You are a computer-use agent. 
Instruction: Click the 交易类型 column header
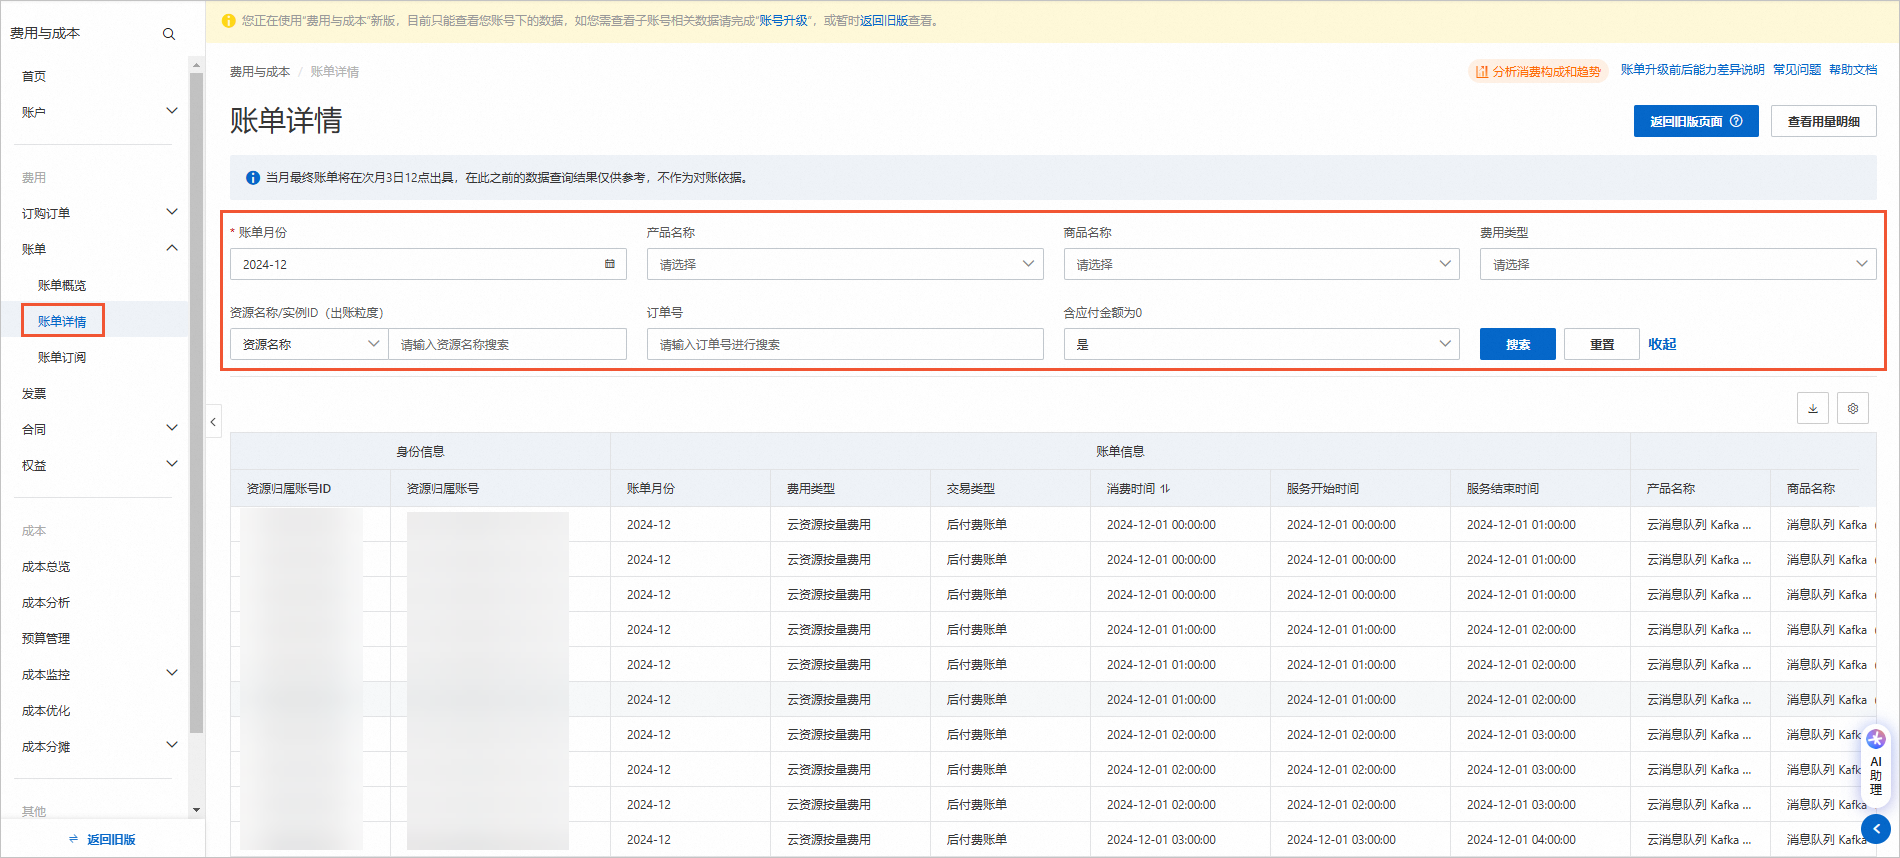point(1010,489)
